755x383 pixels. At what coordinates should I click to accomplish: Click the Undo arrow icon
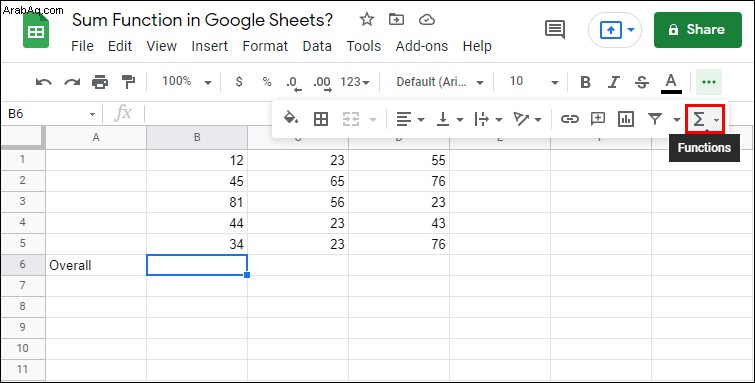44,82
